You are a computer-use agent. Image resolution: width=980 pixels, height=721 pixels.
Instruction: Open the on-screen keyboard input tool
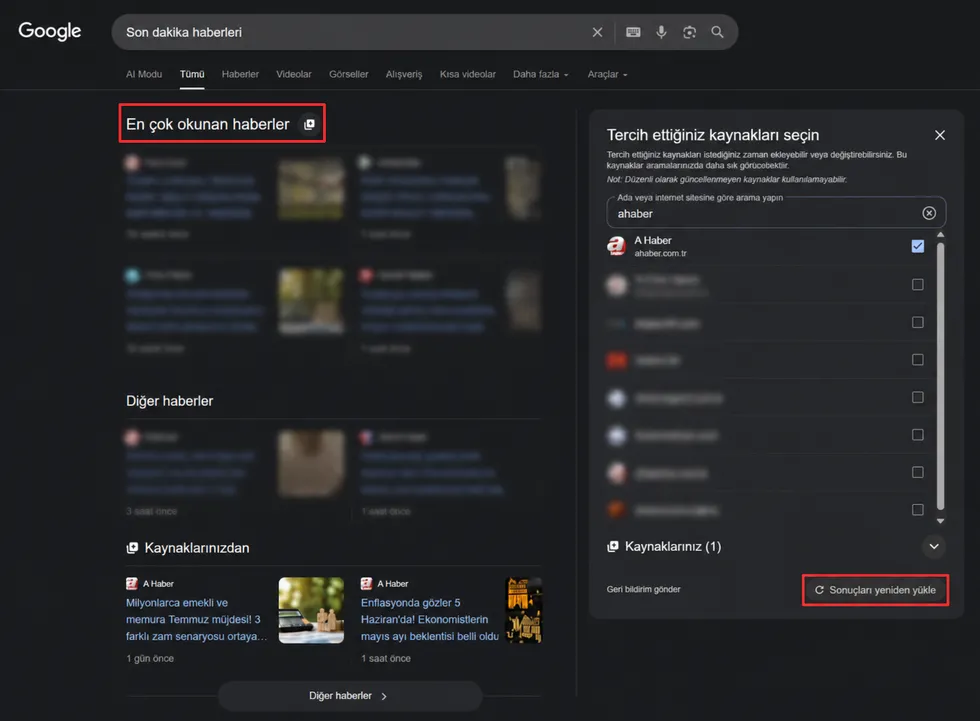pyautogui.click(x=633, y=32)
